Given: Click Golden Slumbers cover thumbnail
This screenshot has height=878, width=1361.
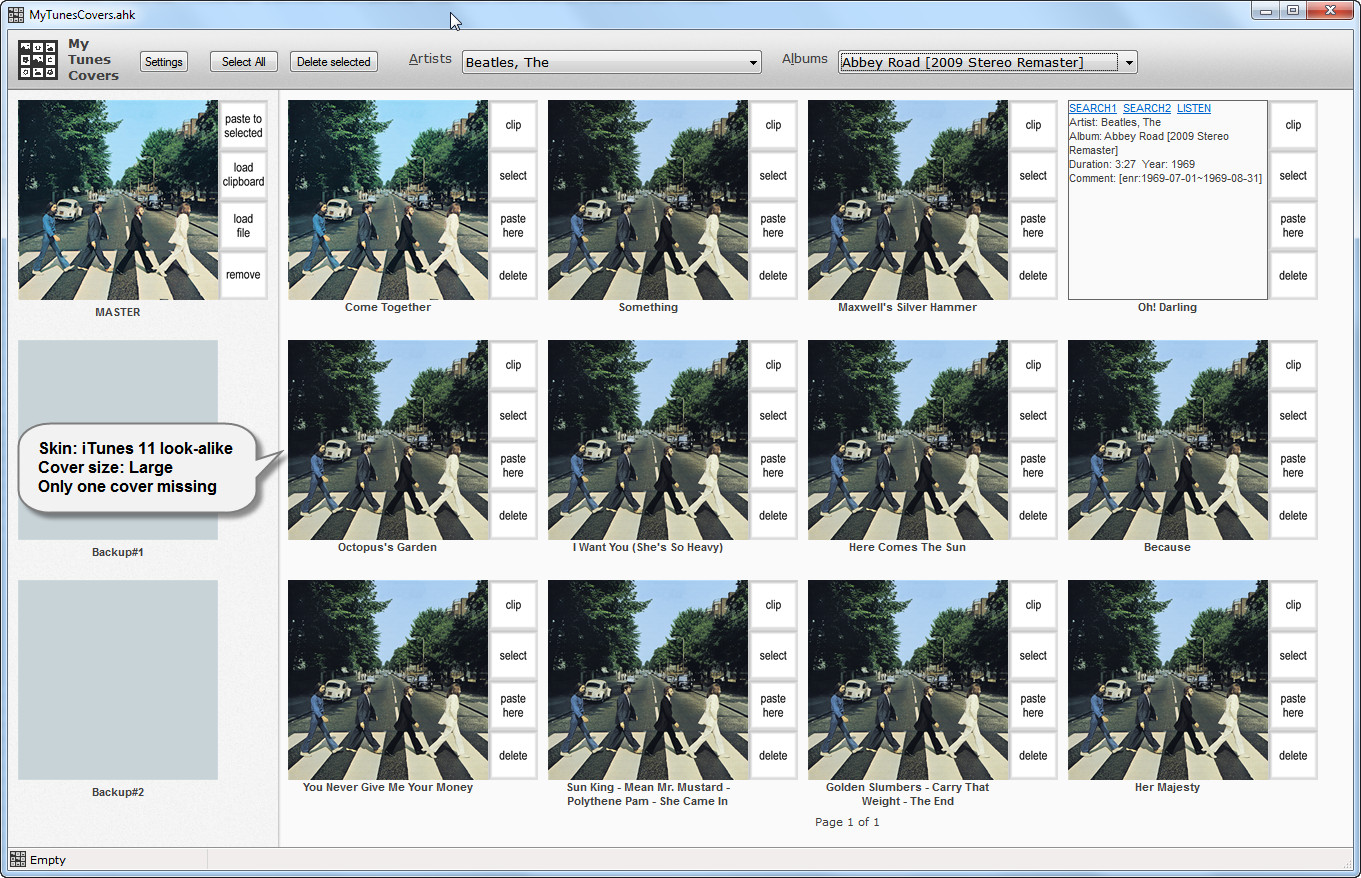Looking at the screenshot, I should (908, 680).
